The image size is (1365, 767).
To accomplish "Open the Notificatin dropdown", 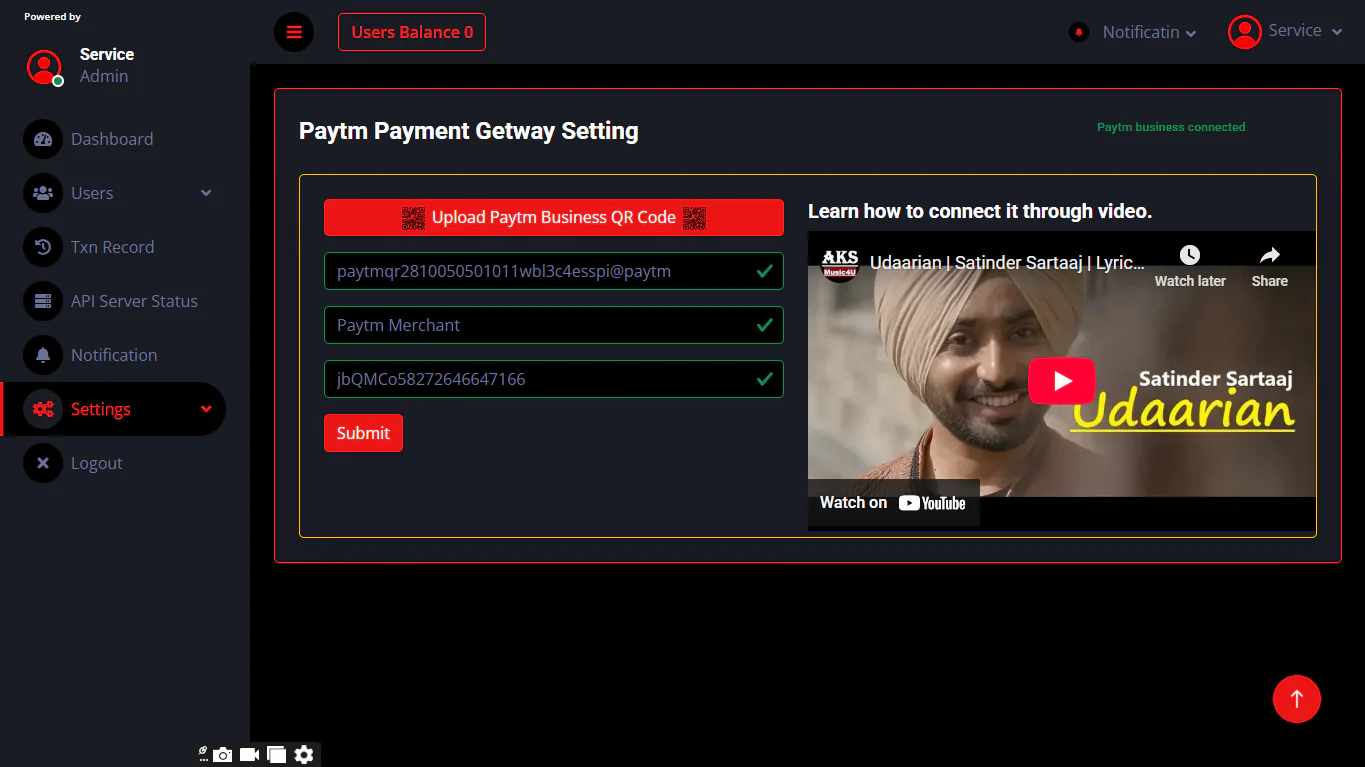I will 1149,32.
